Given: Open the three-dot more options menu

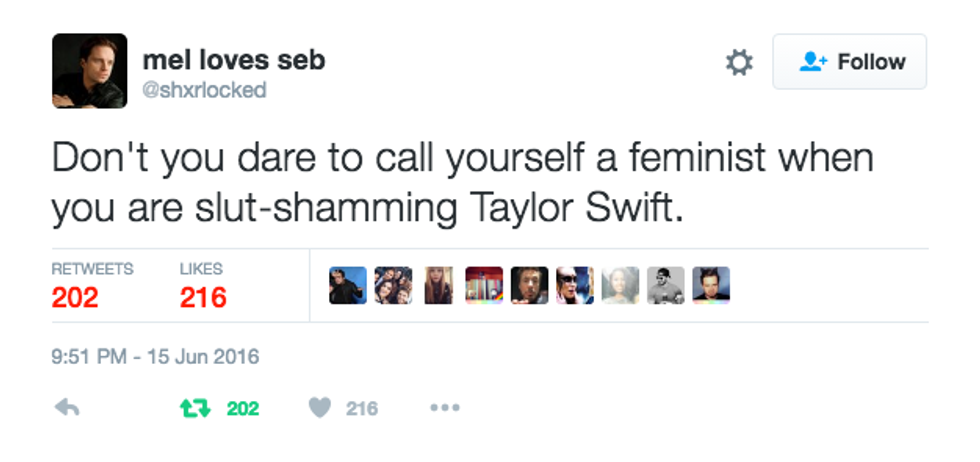Looking at the screenshot, I should point(444,409).
